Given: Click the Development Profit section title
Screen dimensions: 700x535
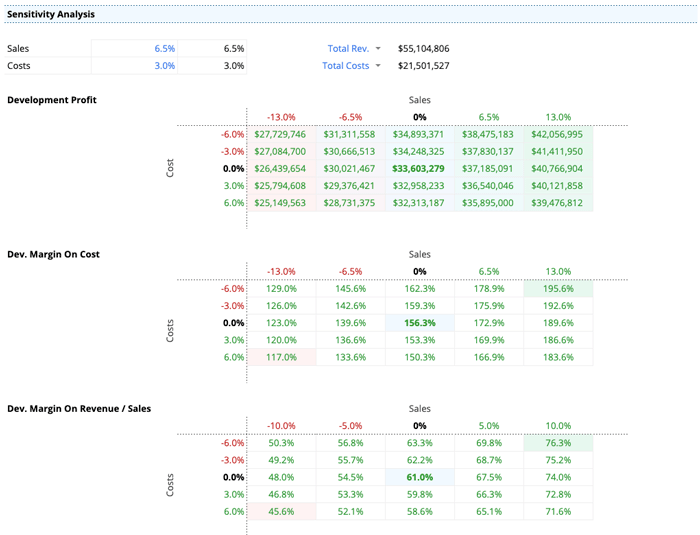Looking at the screenshot, I should (52, 100).
